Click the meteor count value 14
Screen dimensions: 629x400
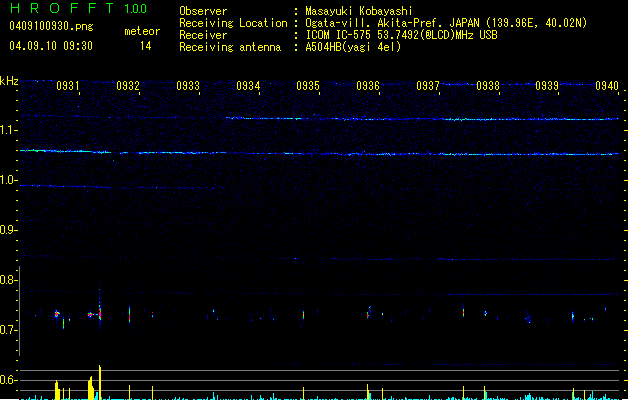coord(146,46)
